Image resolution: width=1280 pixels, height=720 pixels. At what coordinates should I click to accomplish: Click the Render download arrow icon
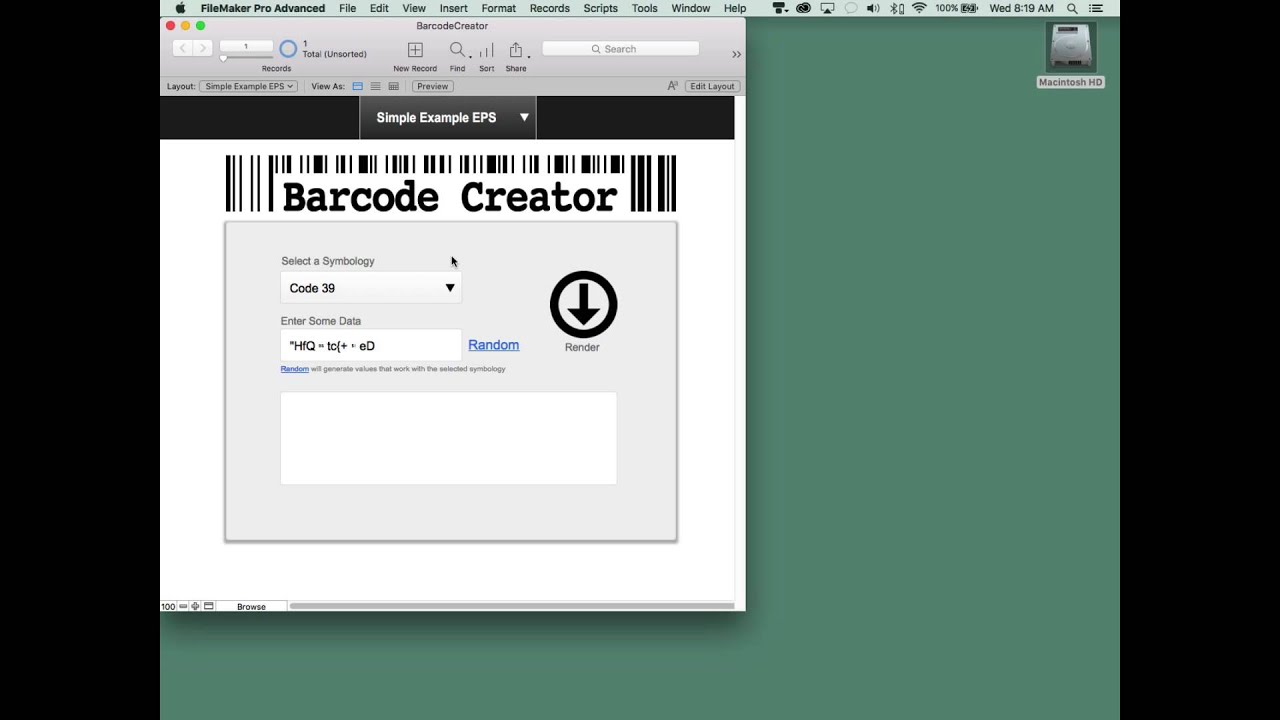(583, 304)
